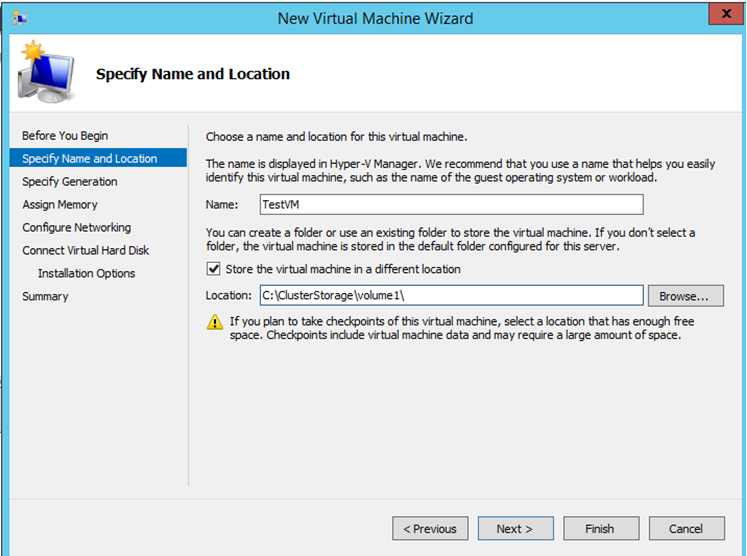747x556 pixels.
Task: Close the wizard with the red X
Action: coord(726,13)
